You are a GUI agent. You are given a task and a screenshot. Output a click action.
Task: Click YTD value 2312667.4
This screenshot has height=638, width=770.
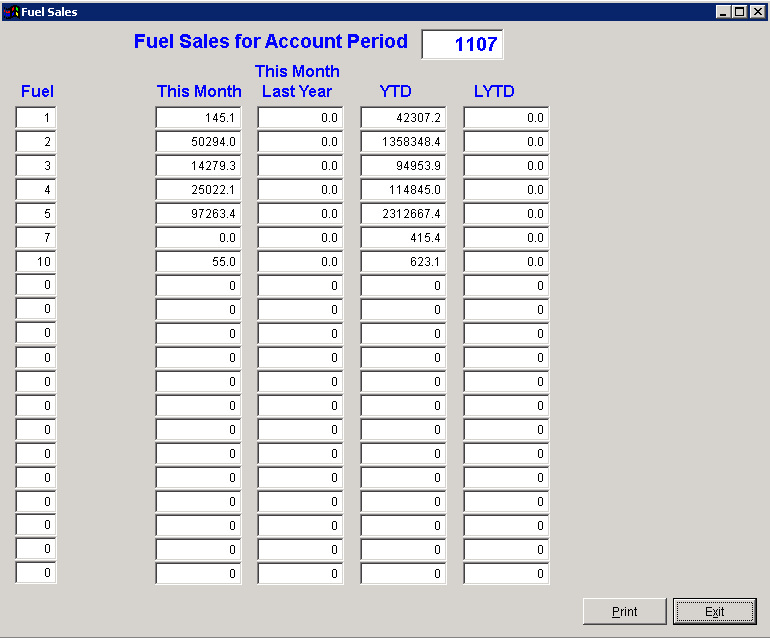403,214
